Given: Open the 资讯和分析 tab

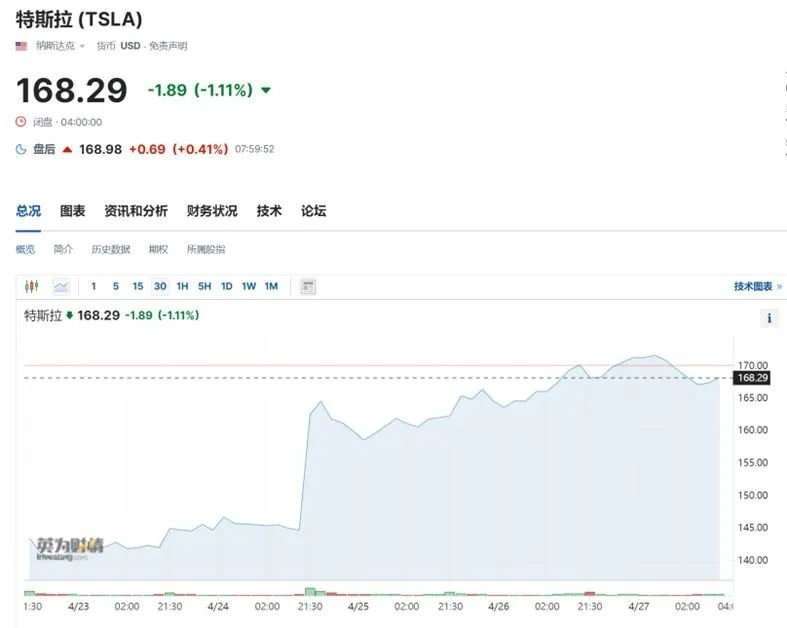Looking at the screenshot, I should pos(136,211).
